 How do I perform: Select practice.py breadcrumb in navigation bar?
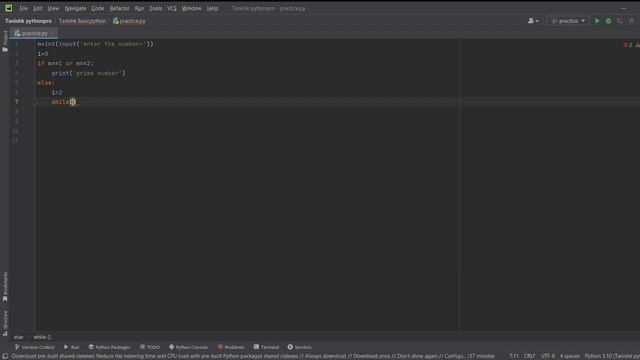coord(129,21)
